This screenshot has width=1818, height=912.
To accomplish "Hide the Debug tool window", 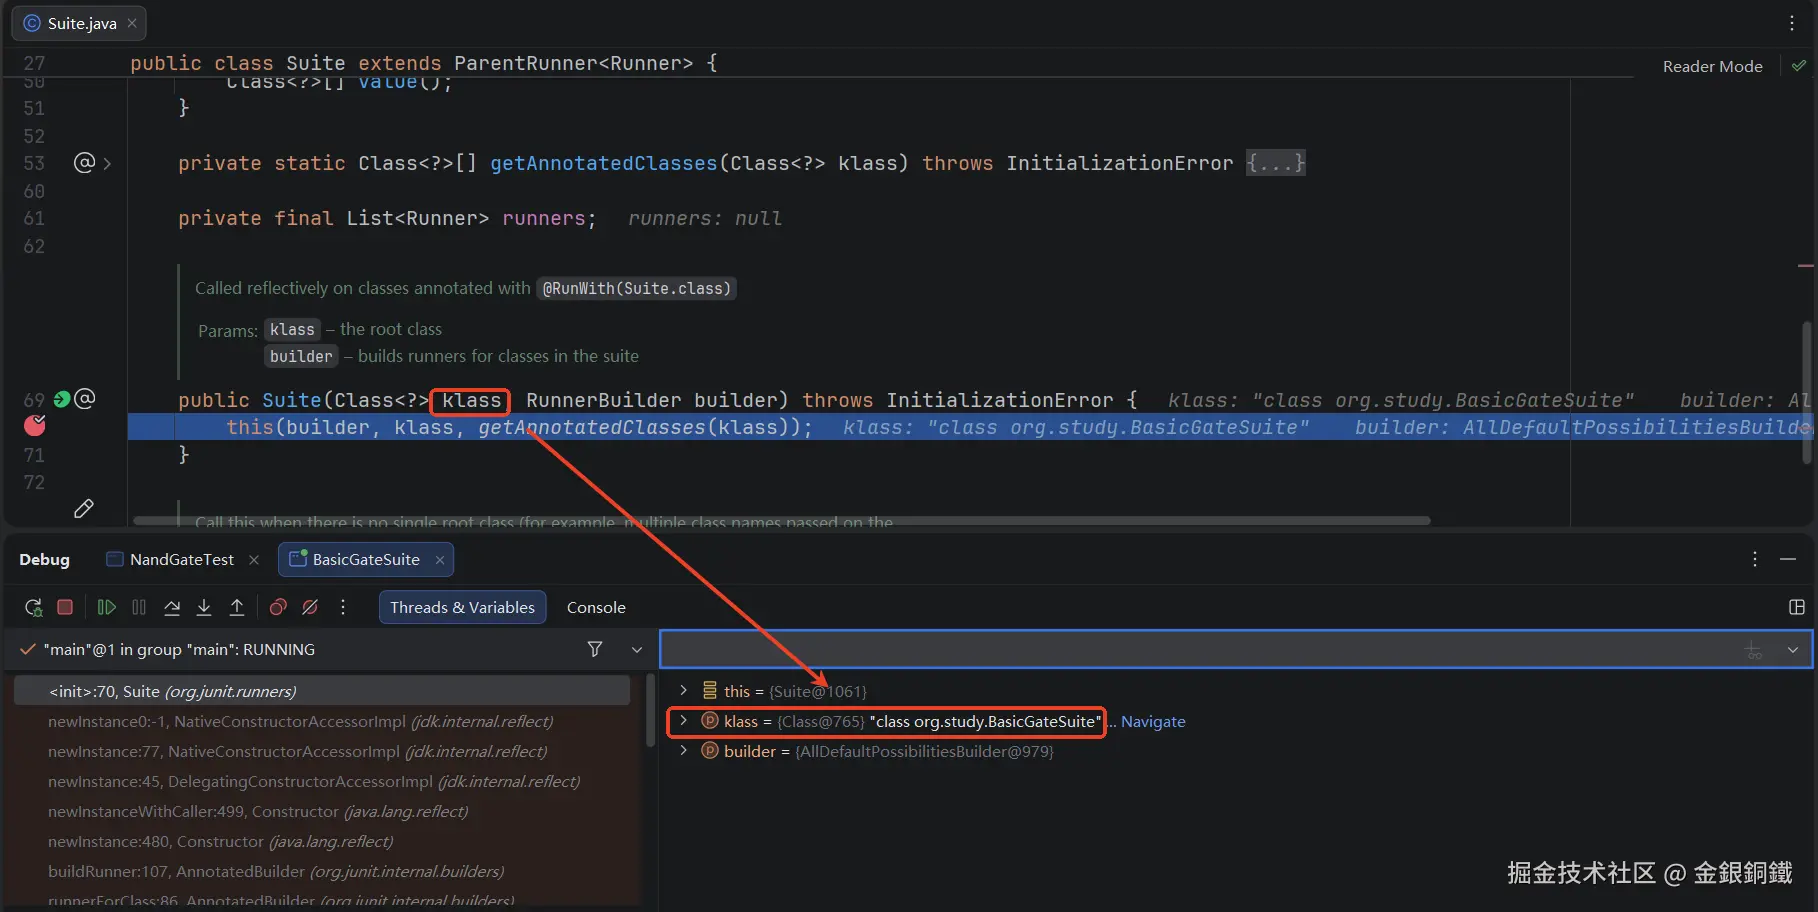I will click(1788, 559).
